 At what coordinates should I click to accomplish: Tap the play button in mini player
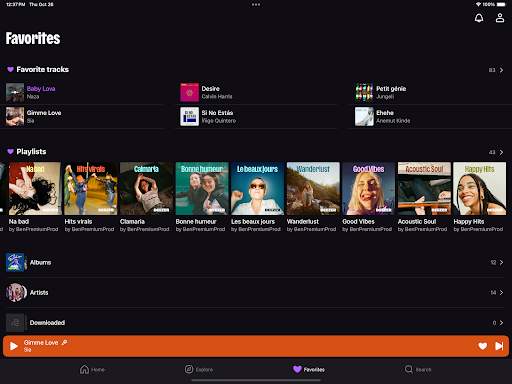pyautogui.click(x=14, y=346)
